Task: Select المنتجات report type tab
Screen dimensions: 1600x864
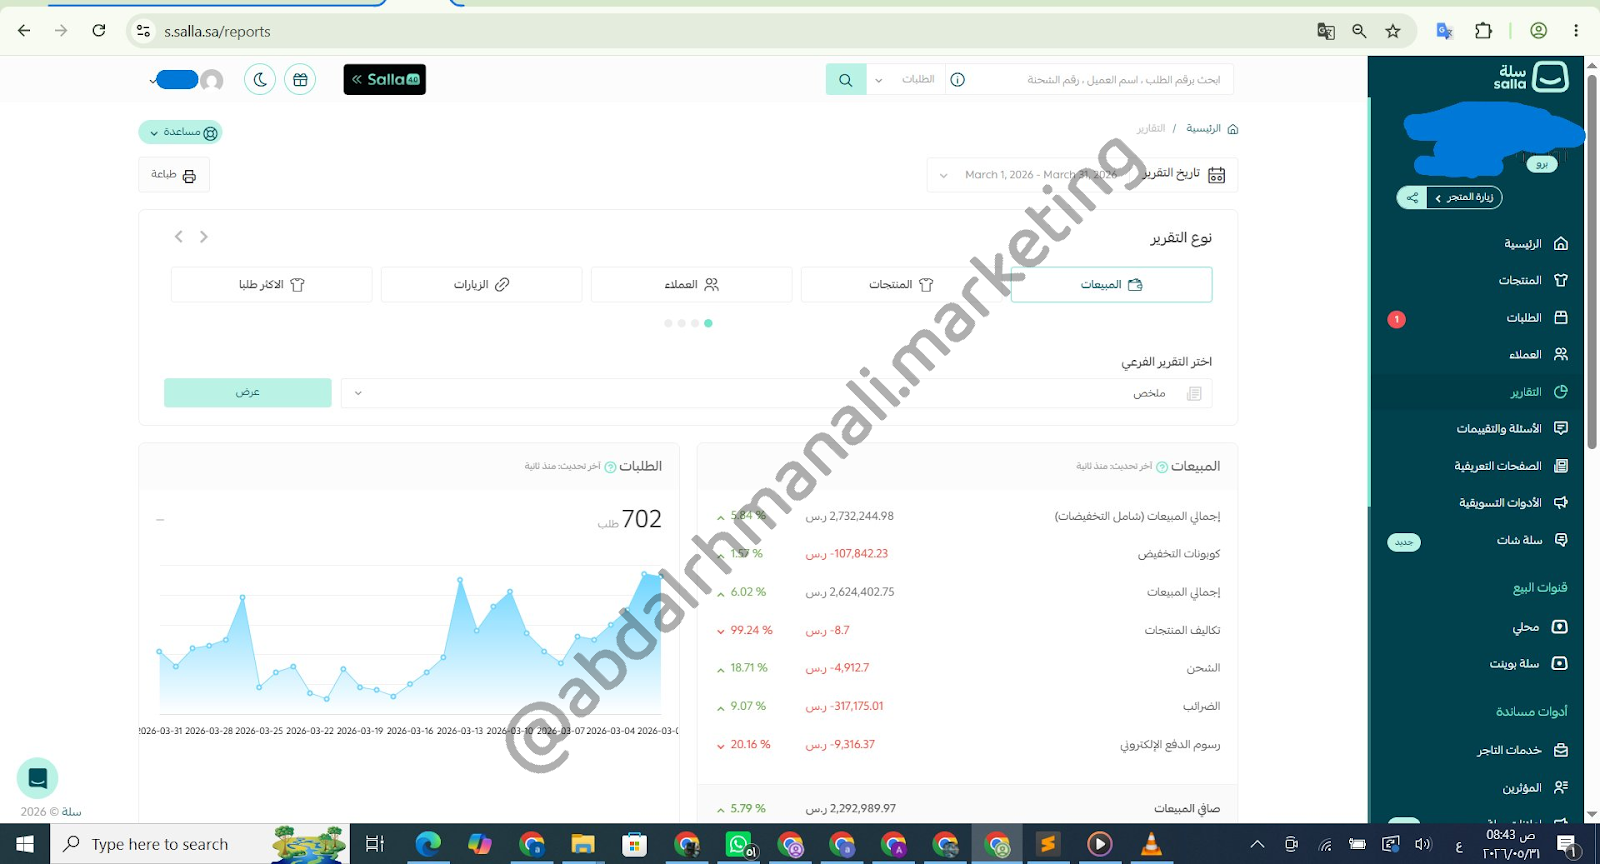Action: point(901,285)
